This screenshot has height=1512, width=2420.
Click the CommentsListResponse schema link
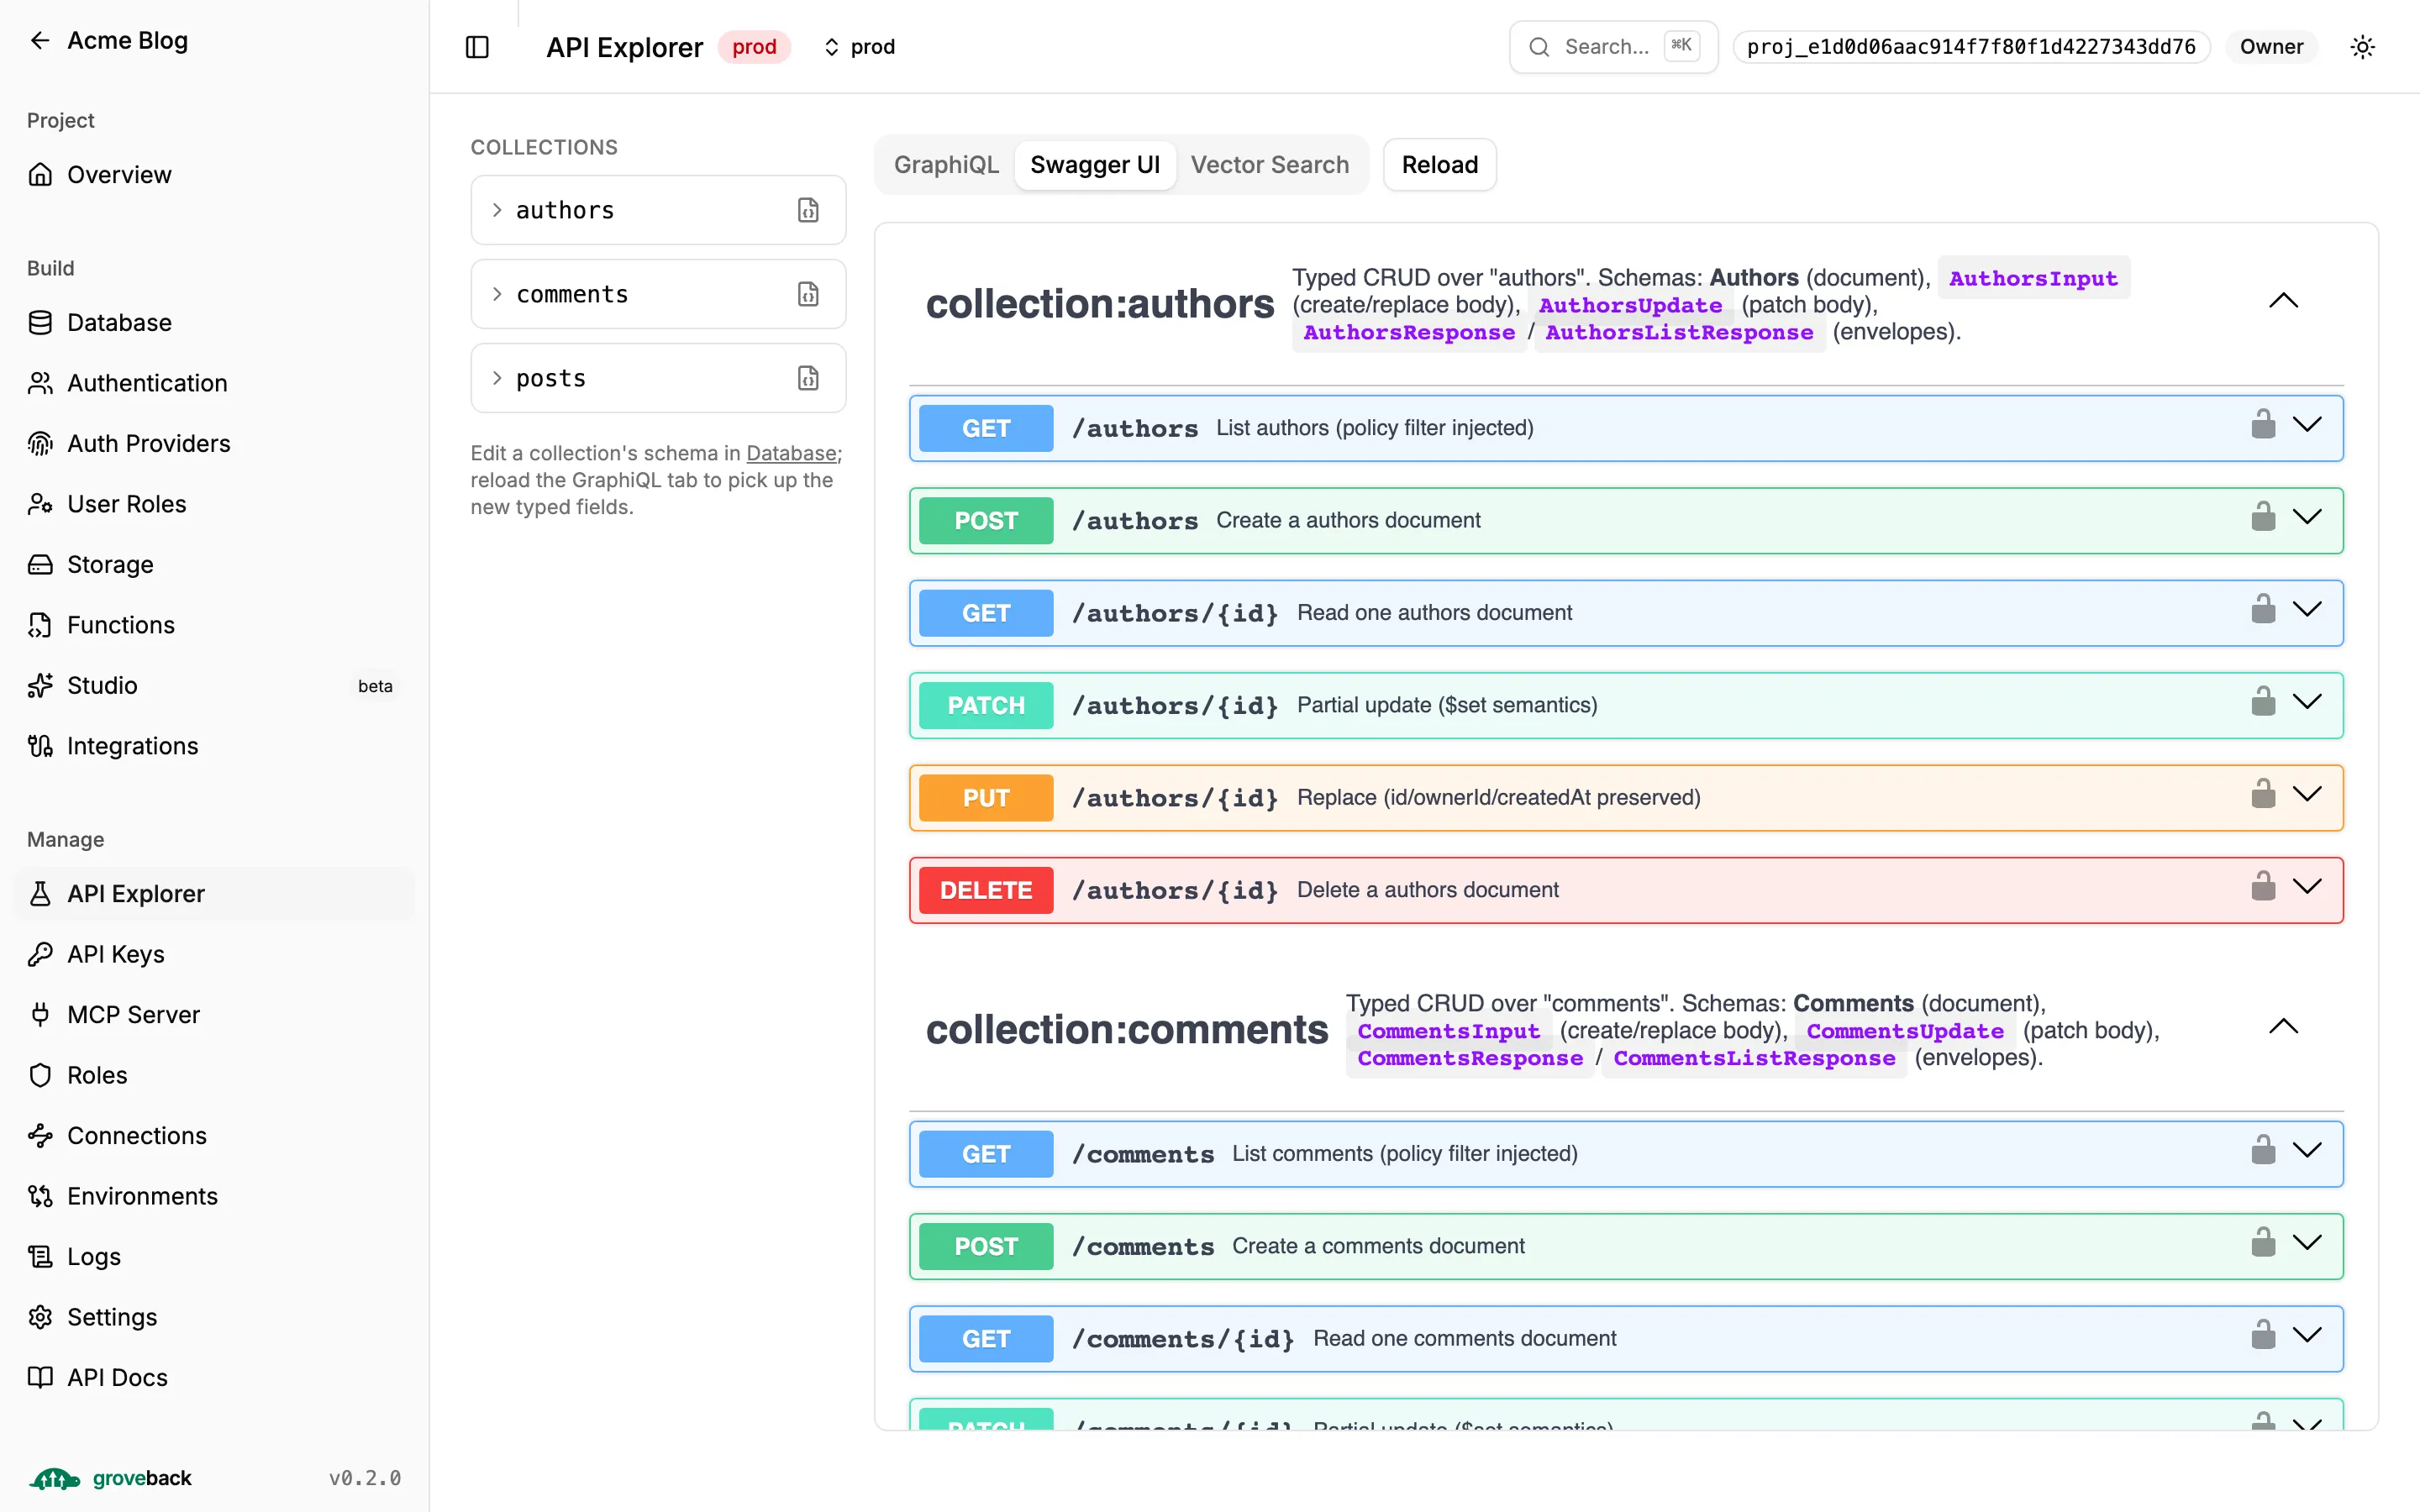[1754, 1058]
